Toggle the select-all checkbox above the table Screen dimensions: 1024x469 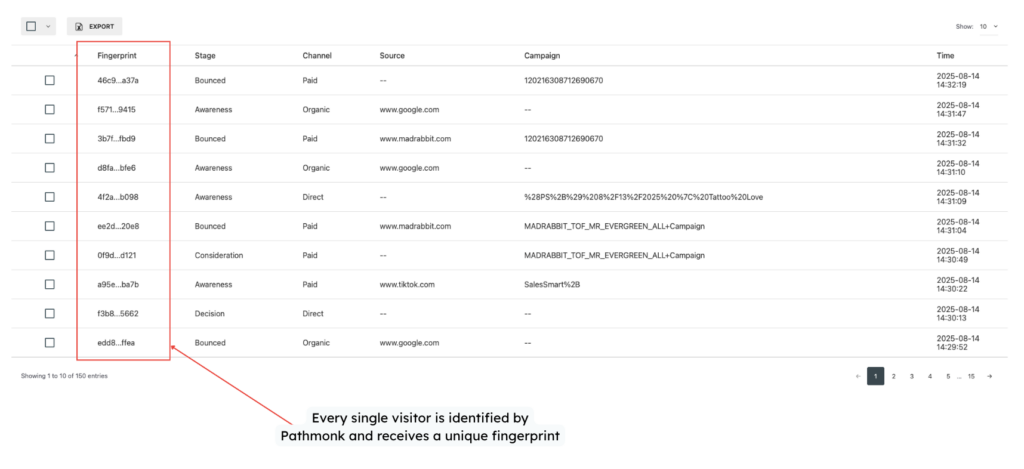31,26
